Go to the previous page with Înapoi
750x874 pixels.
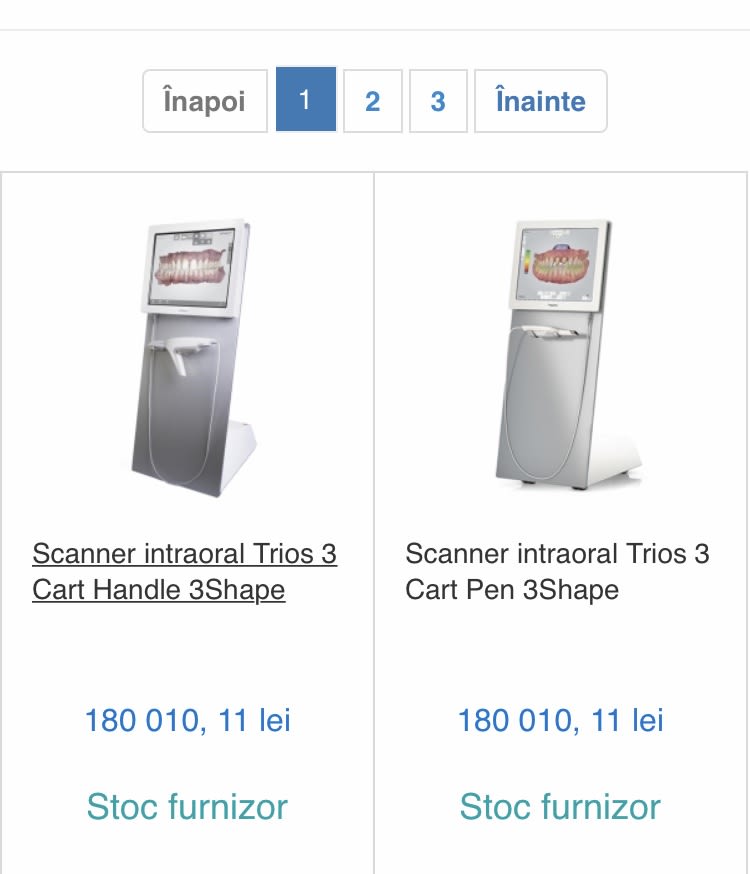click(204, 101)
